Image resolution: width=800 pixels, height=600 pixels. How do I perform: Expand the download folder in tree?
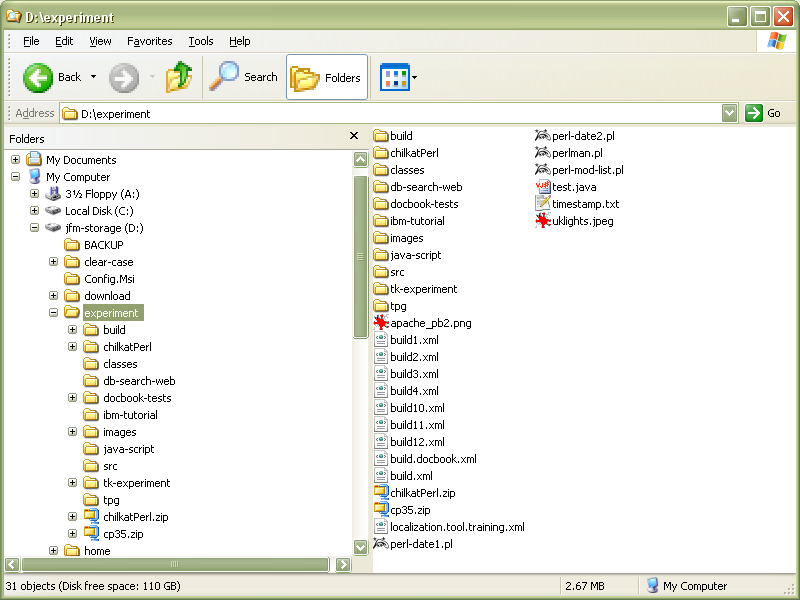[x=54, y=296]
